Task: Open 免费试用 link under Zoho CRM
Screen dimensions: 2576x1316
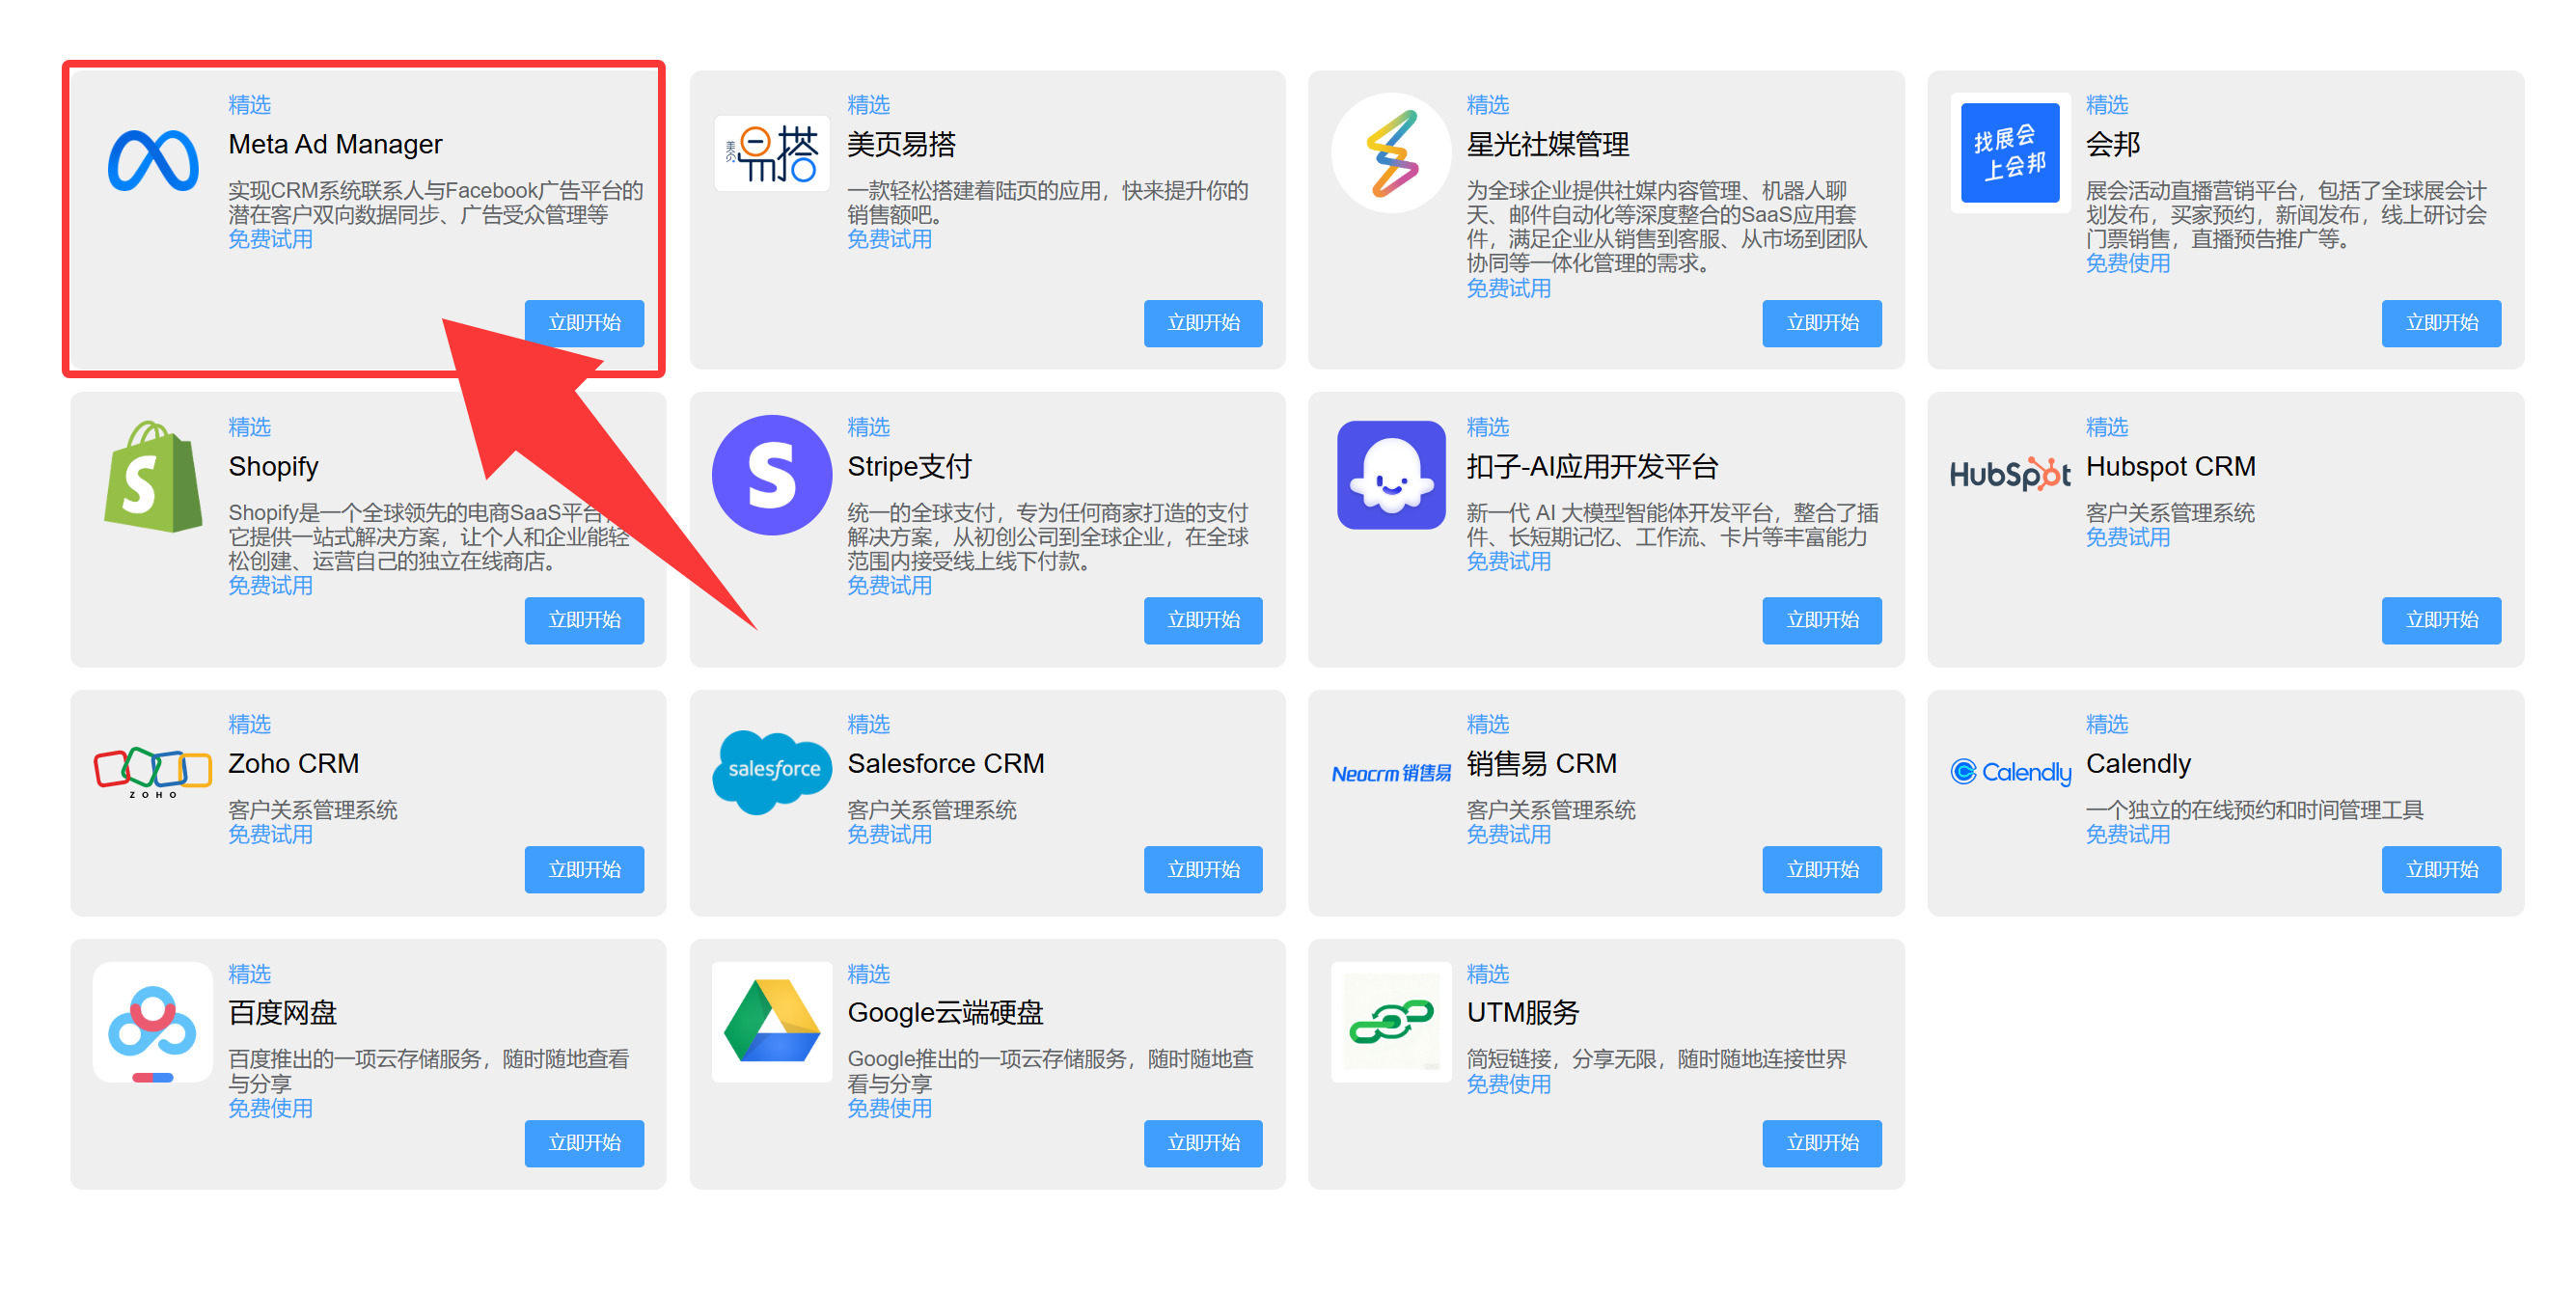Action: pos(270,834)
